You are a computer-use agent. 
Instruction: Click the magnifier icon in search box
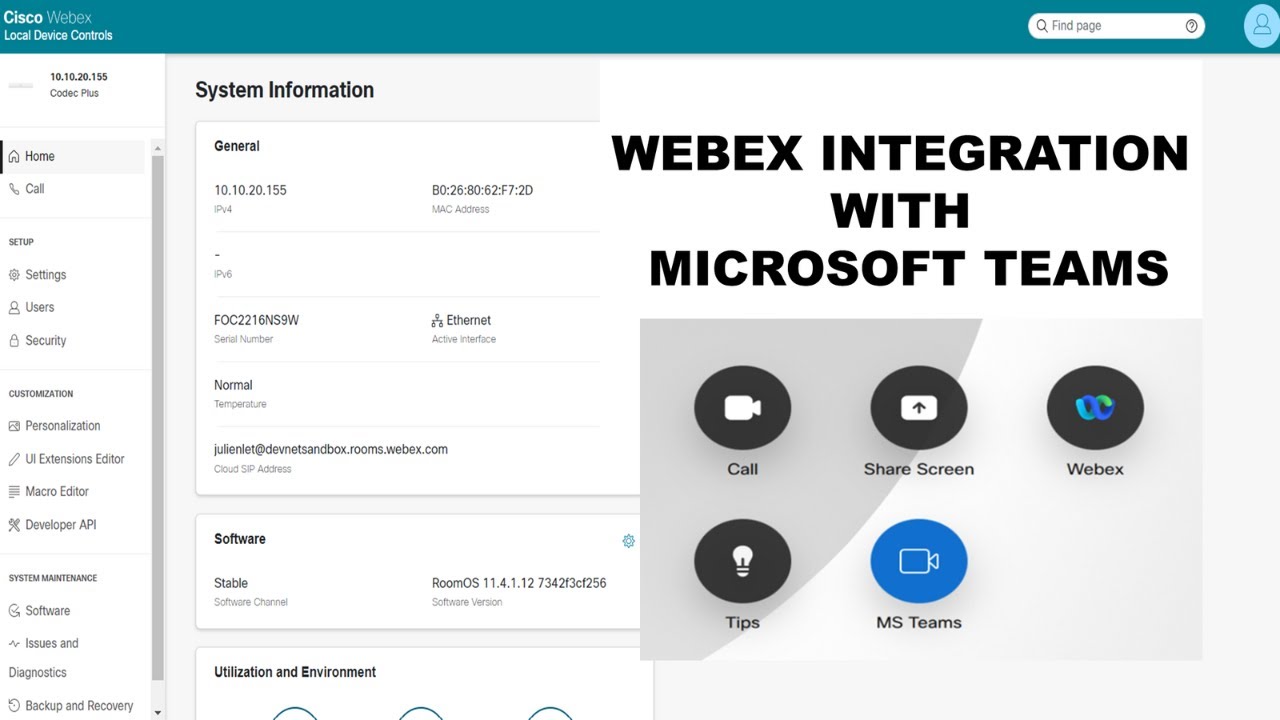[1042, 26]
